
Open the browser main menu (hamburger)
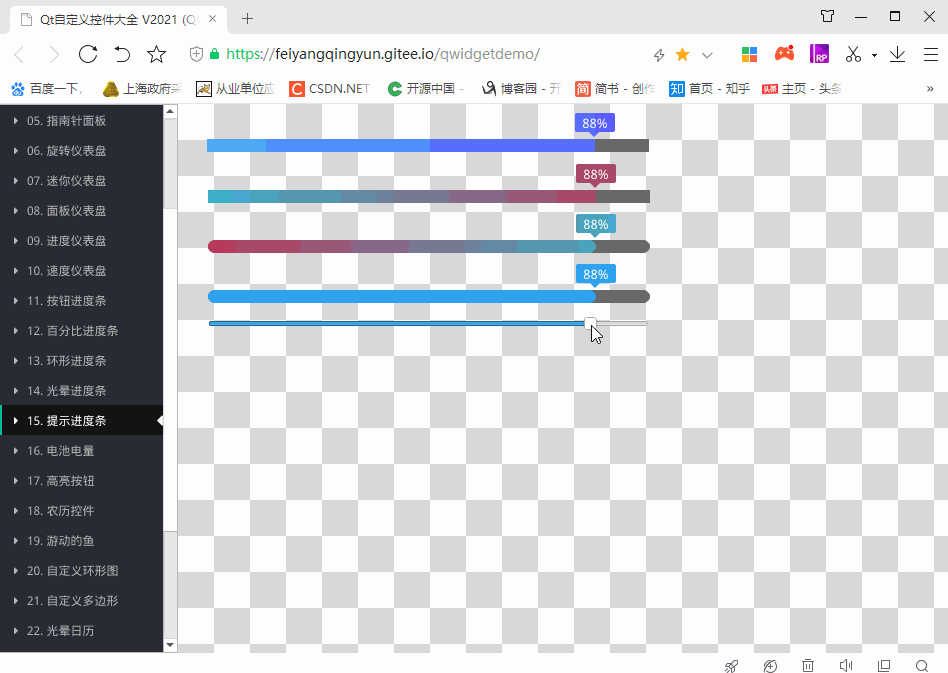(929, 54)
